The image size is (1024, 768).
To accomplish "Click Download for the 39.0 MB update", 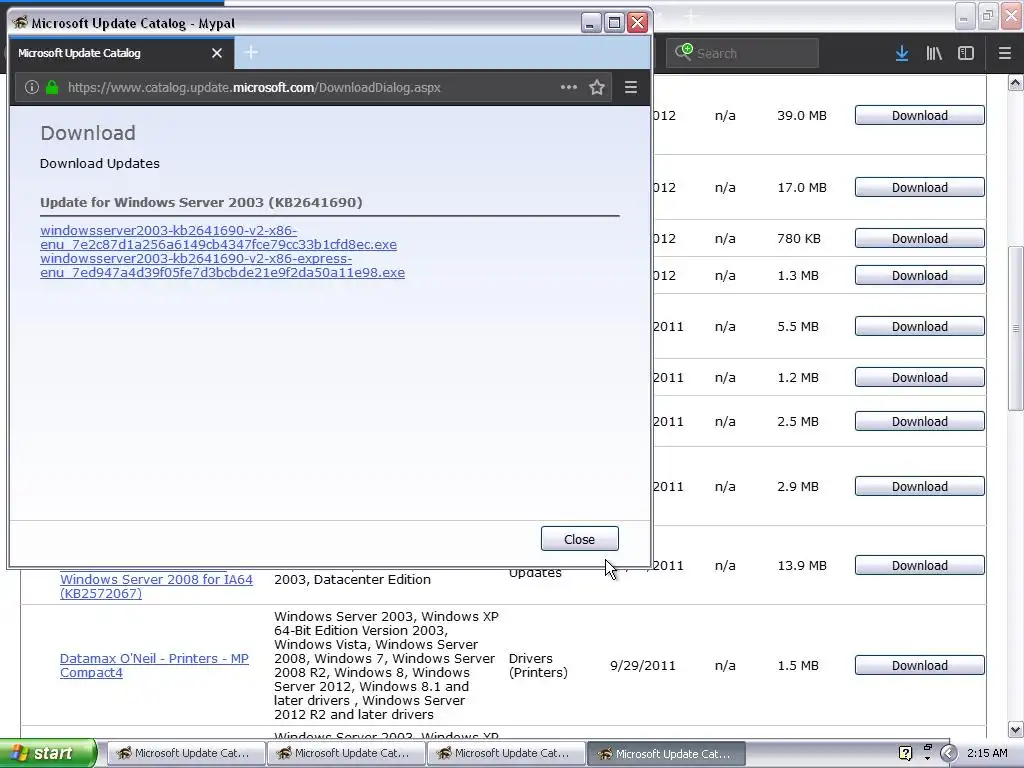I will (x=920, y=115).
